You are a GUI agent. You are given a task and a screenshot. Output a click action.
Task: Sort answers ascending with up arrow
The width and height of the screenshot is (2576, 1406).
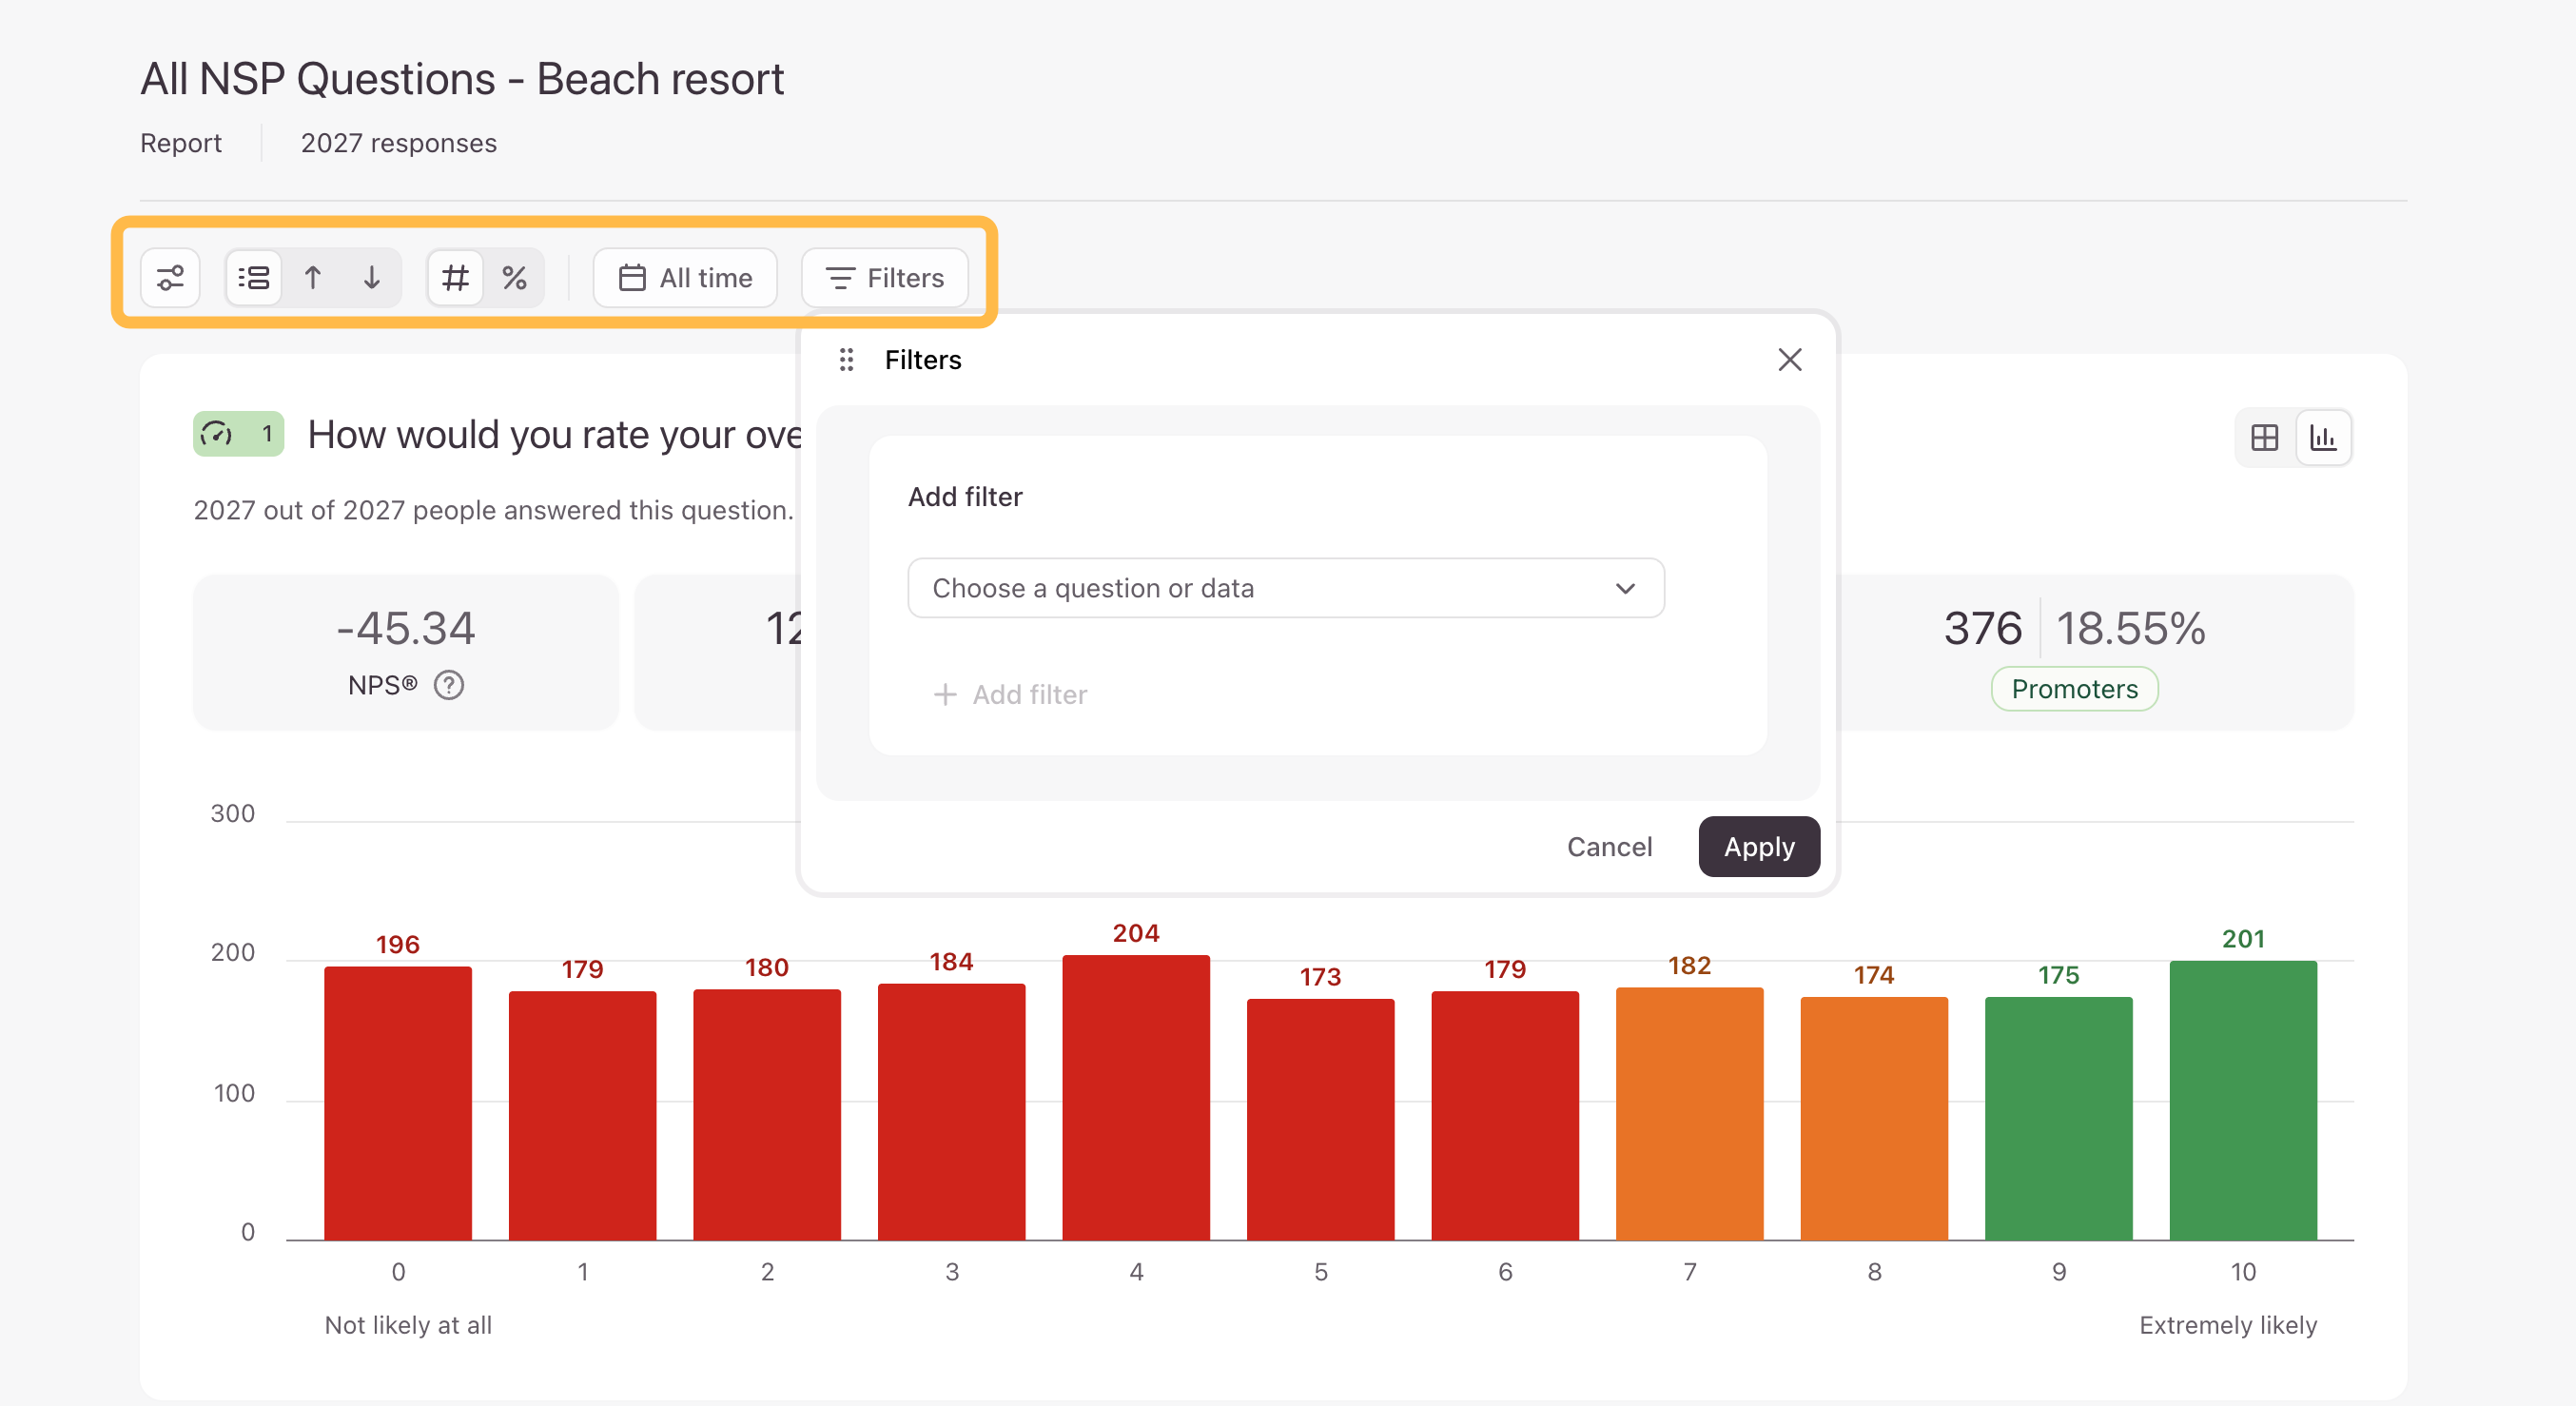pos(313,277)
